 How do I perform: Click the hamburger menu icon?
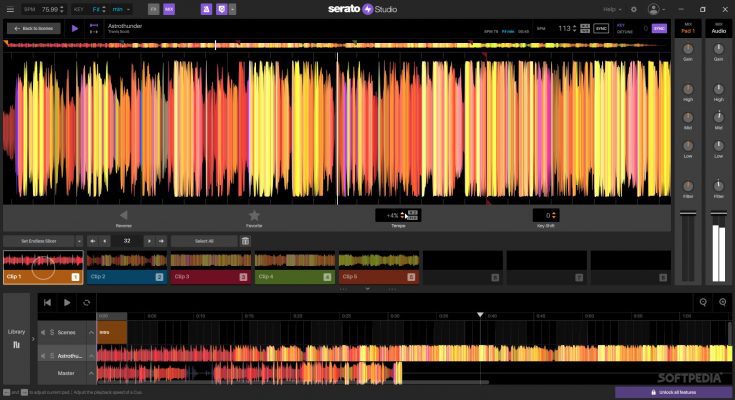coord(8,9)
